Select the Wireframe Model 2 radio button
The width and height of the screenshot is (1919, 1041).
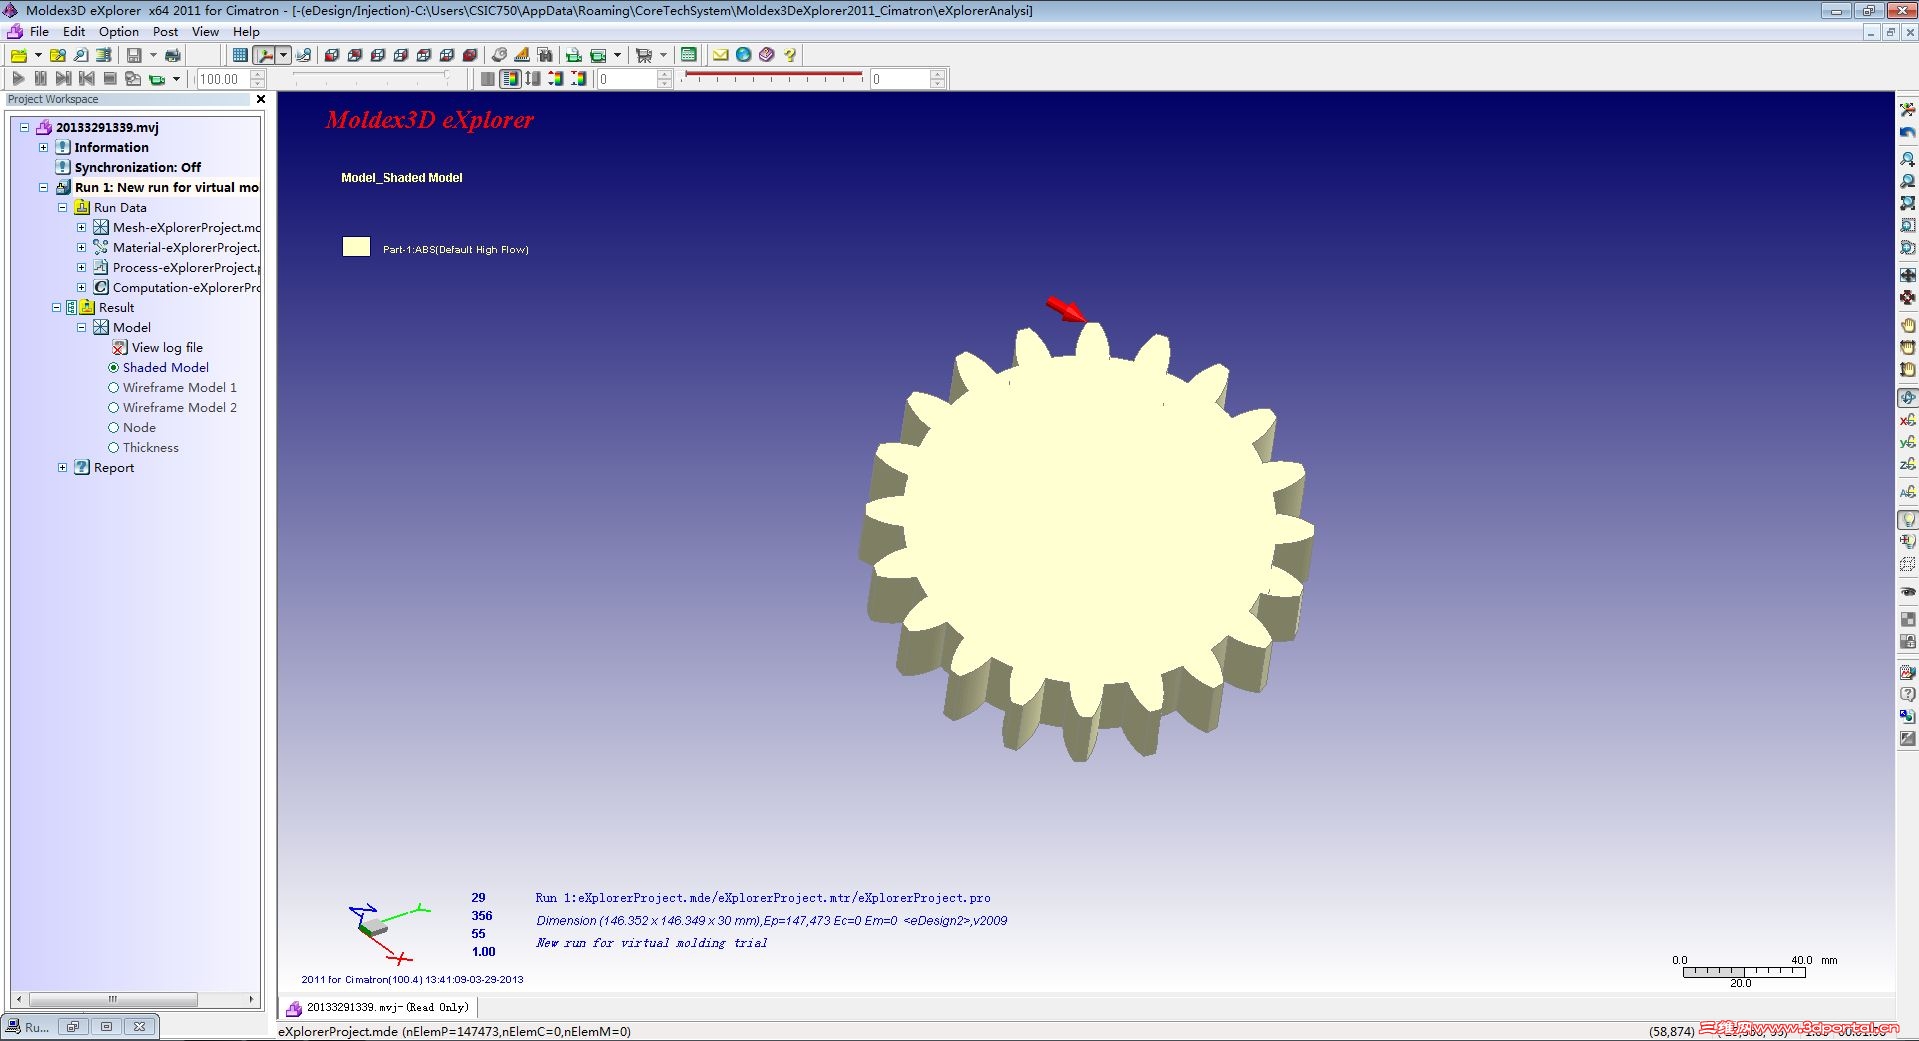(113, 407)
